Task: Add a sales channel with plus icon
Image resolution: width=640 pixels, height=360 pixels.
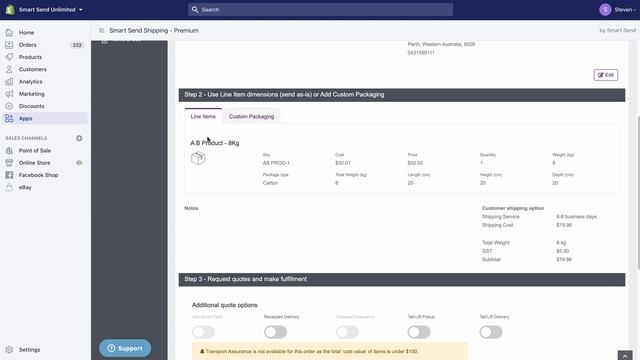Action: (79, 138)
